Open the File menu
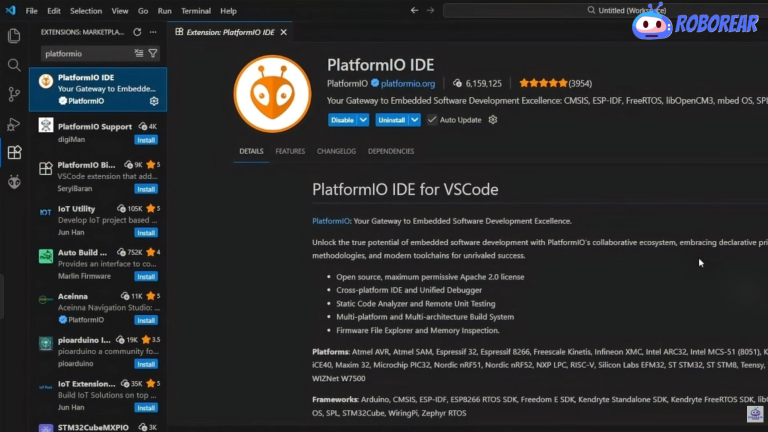 [x=31, y=11]
